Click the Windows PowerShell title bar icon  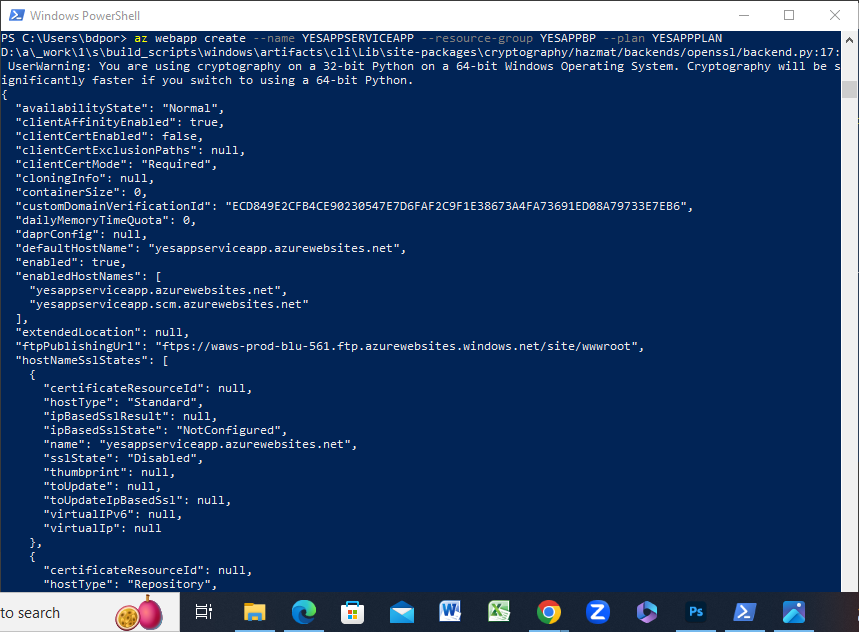pos(16,15)
